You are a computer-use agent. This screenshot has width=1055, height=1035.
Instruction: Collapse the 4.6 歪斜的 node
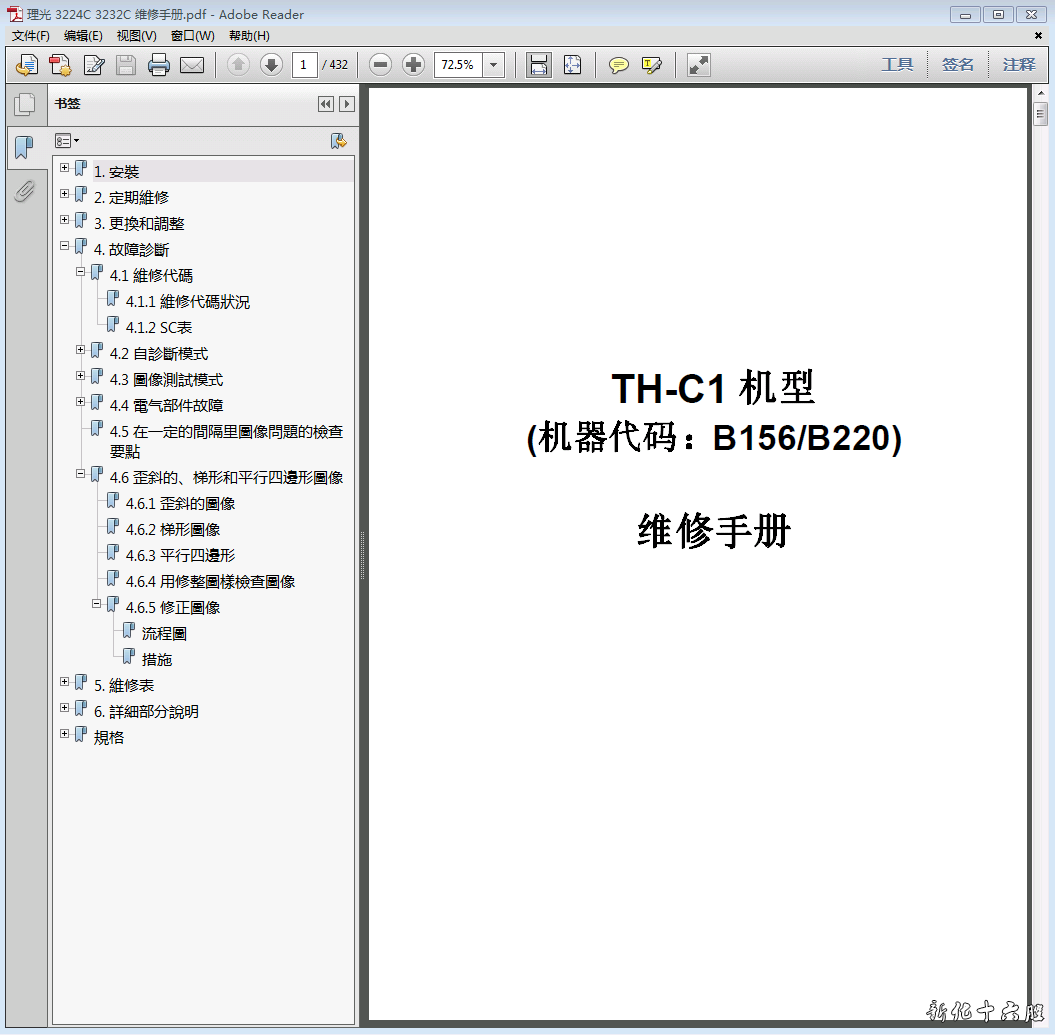coord(81,474)
